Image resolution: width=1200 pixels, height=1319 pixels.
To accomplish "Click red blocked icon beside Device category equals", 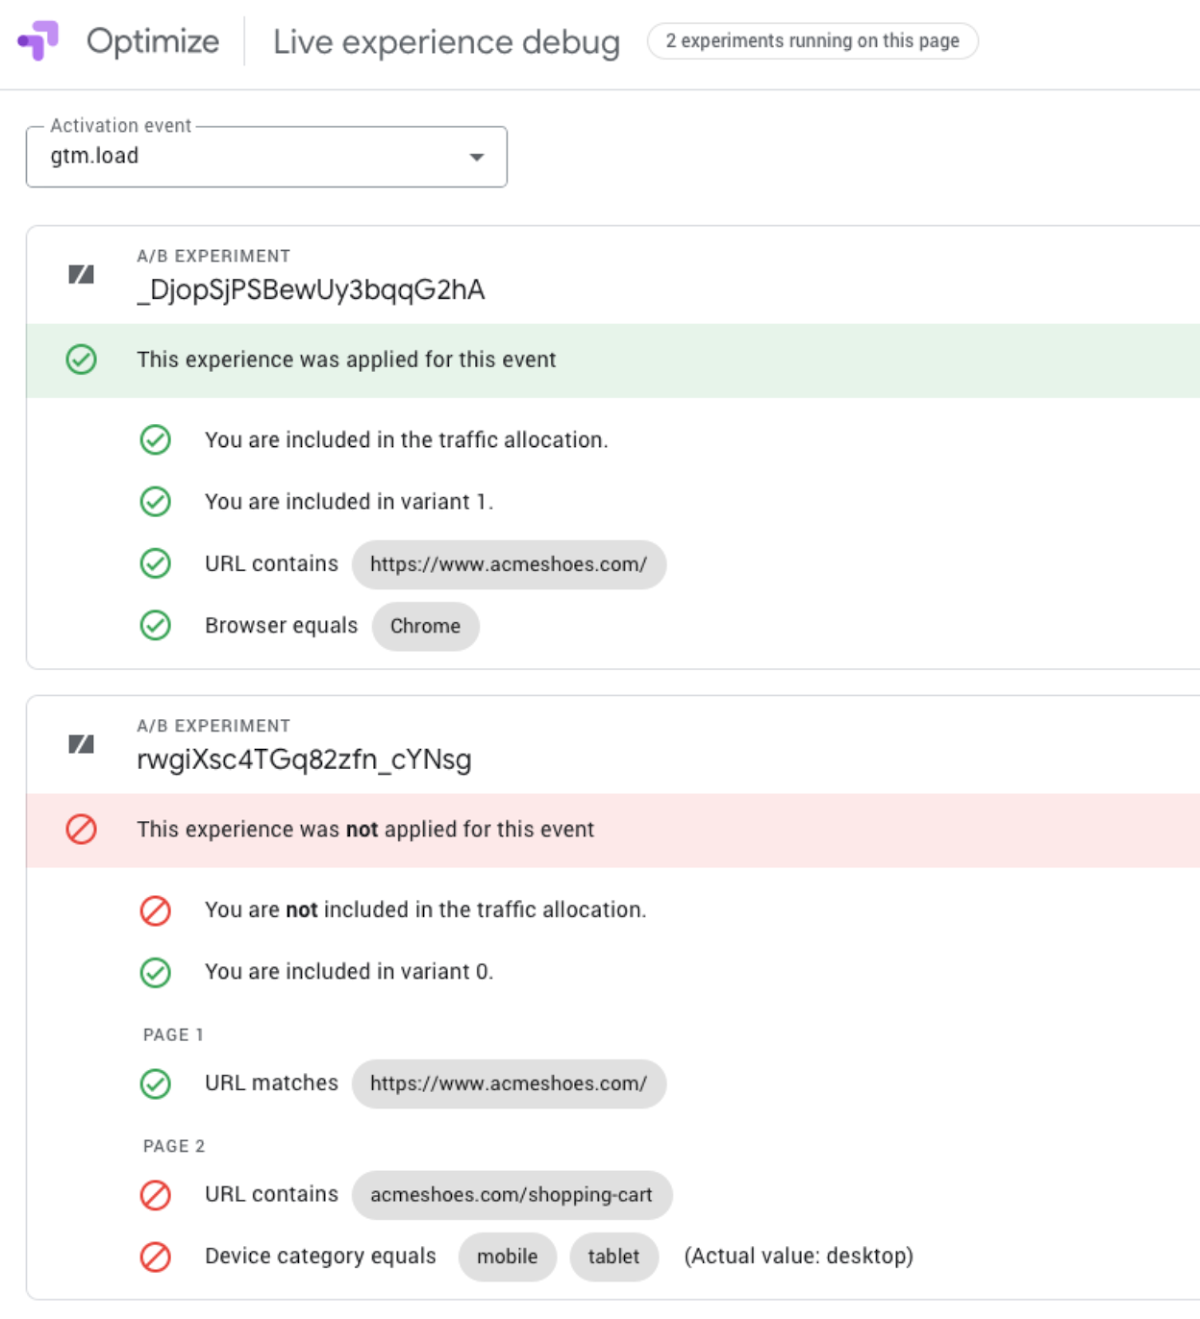I will pyautogui.click(x=155, y=1257).
